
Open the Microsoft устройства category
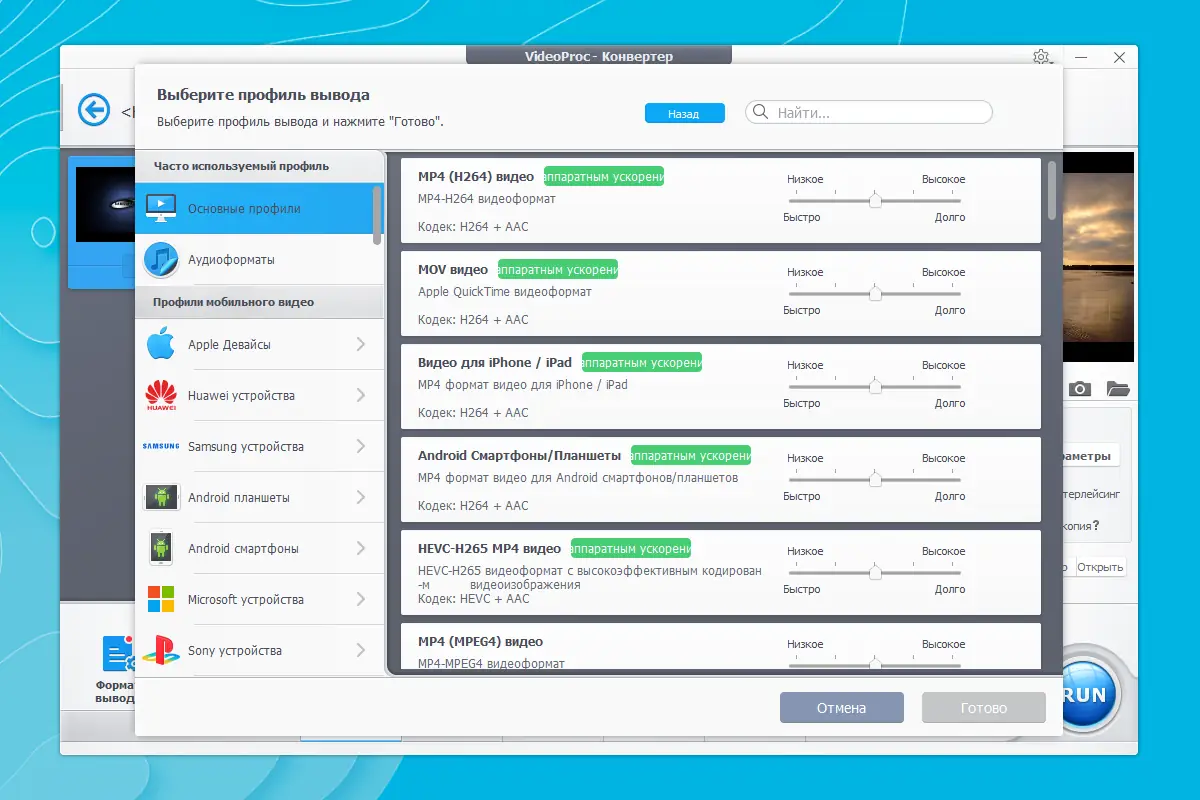click(x=259, y=599)
